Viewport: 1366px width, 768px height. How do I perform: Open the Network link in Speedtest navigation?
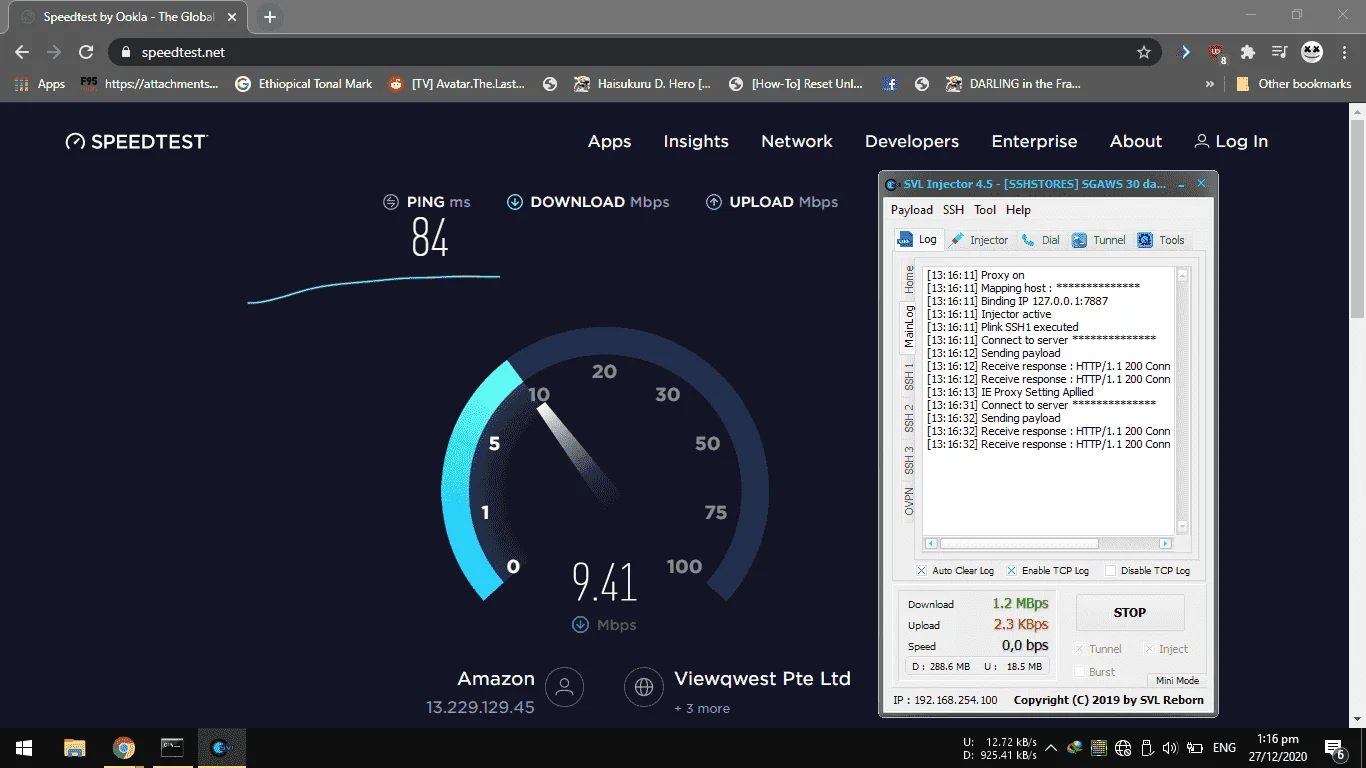[797, 142]
